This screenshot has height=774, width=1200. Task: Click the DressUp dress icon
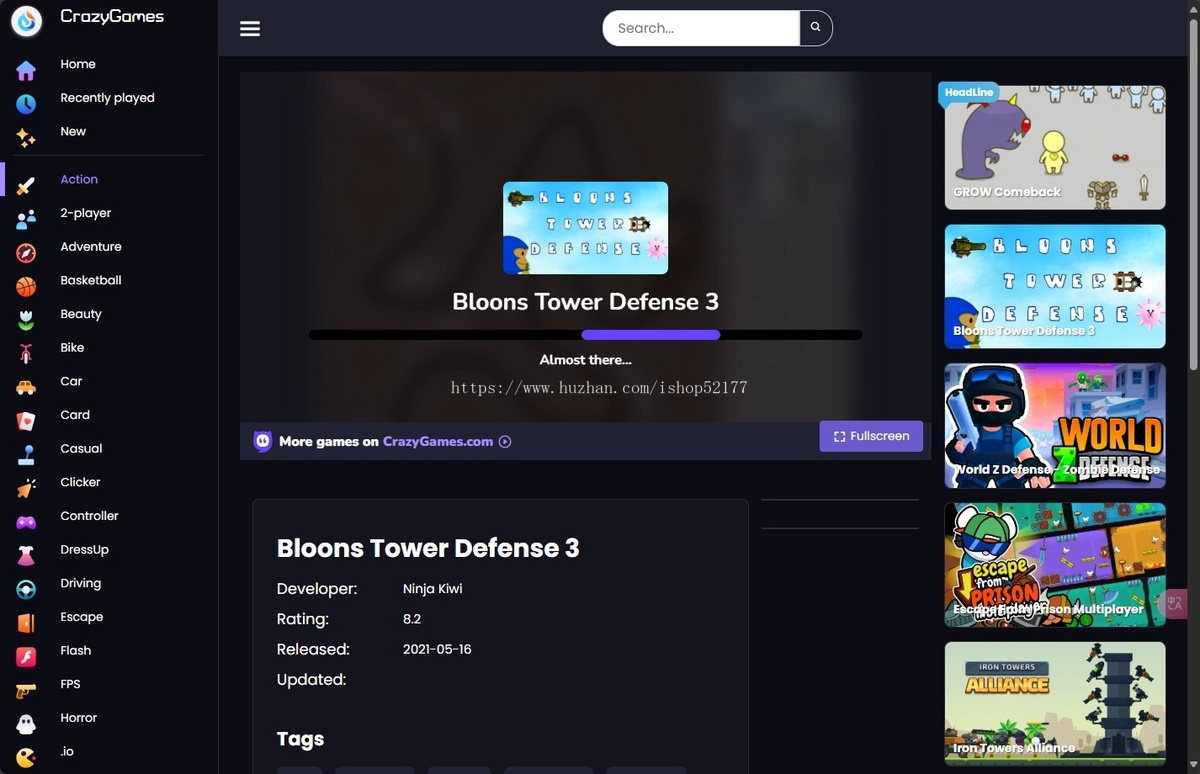pyautogui.click(x=26, y=556)
